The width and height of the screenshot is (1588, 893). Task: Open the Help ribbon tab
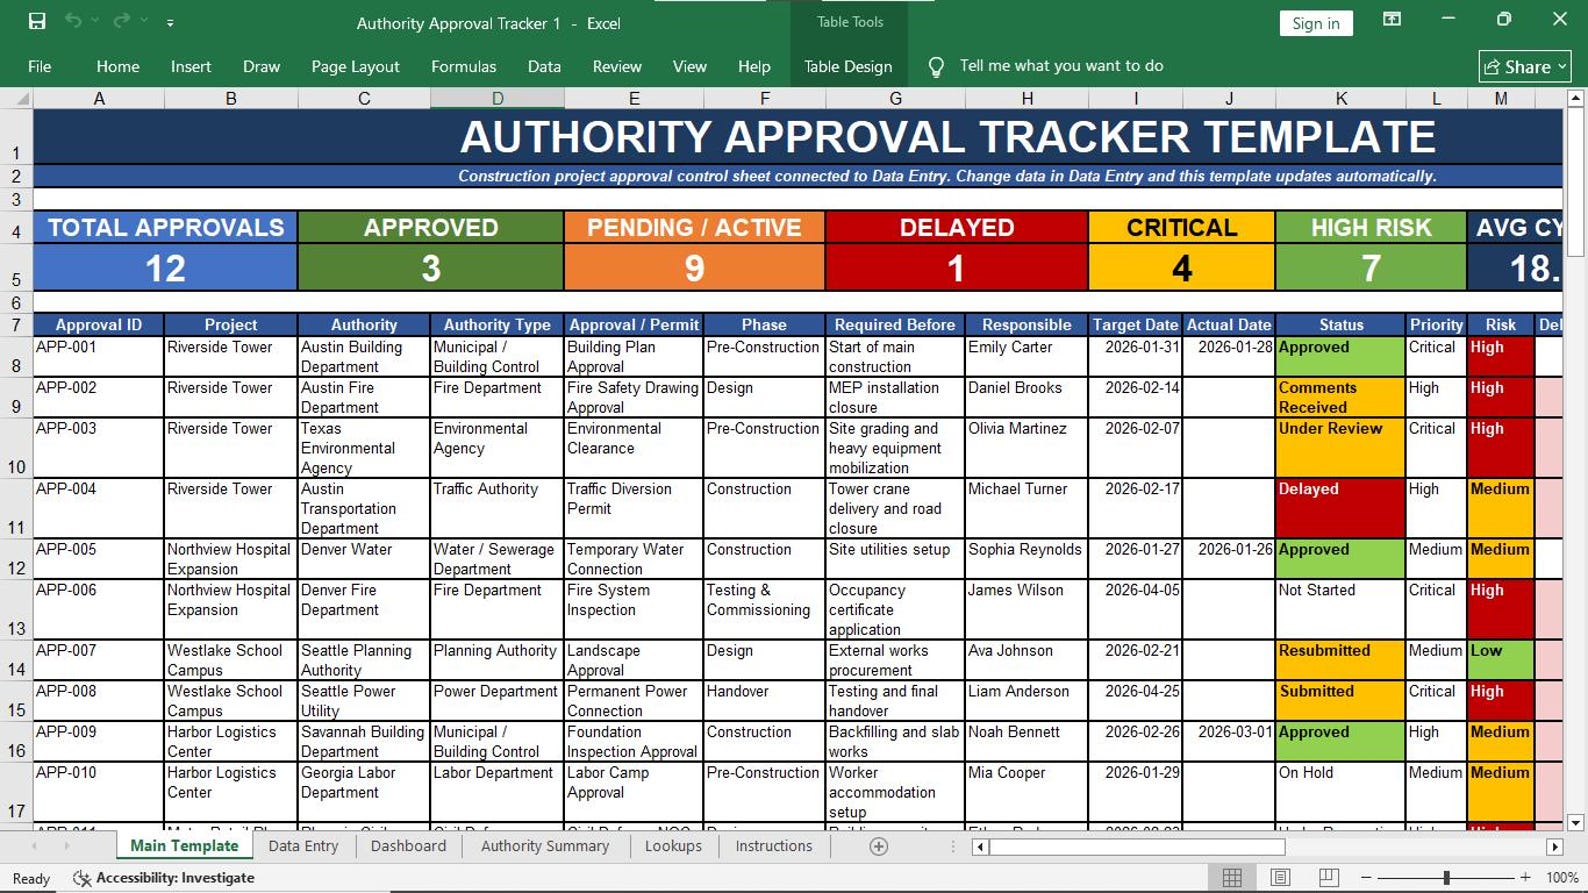pos(754,66)
